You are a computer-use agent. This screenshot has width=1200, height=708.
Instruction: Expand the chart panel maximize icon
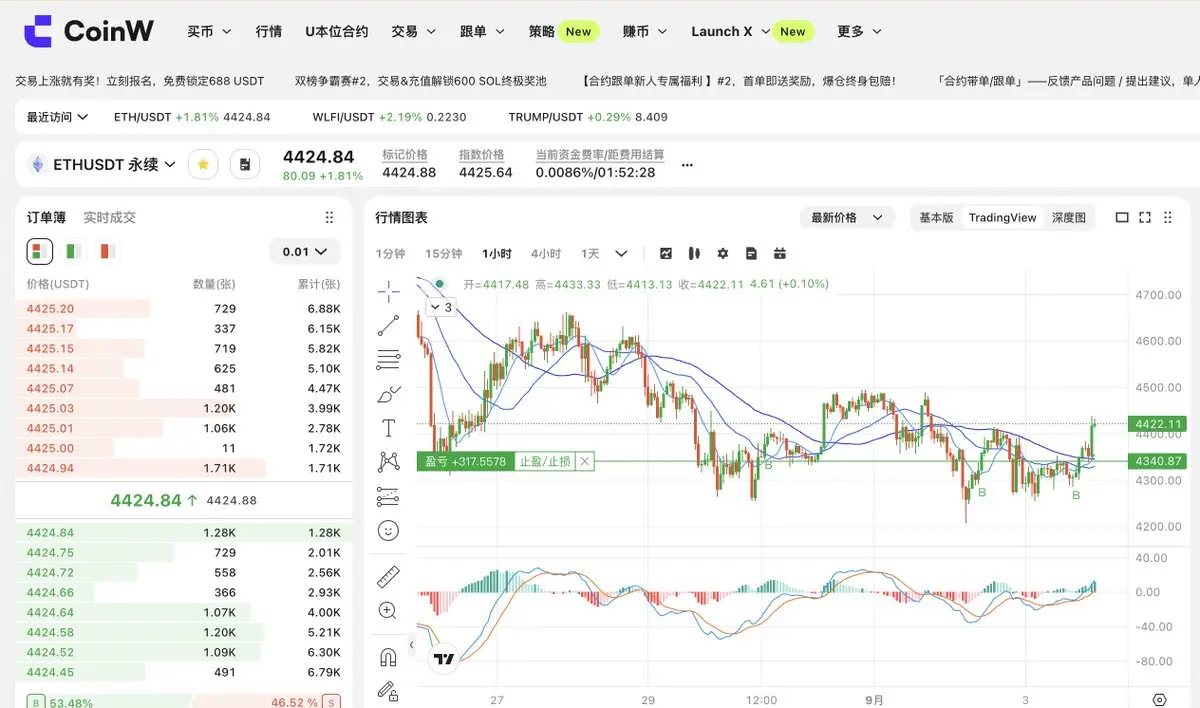click(x=1121, y=217)
